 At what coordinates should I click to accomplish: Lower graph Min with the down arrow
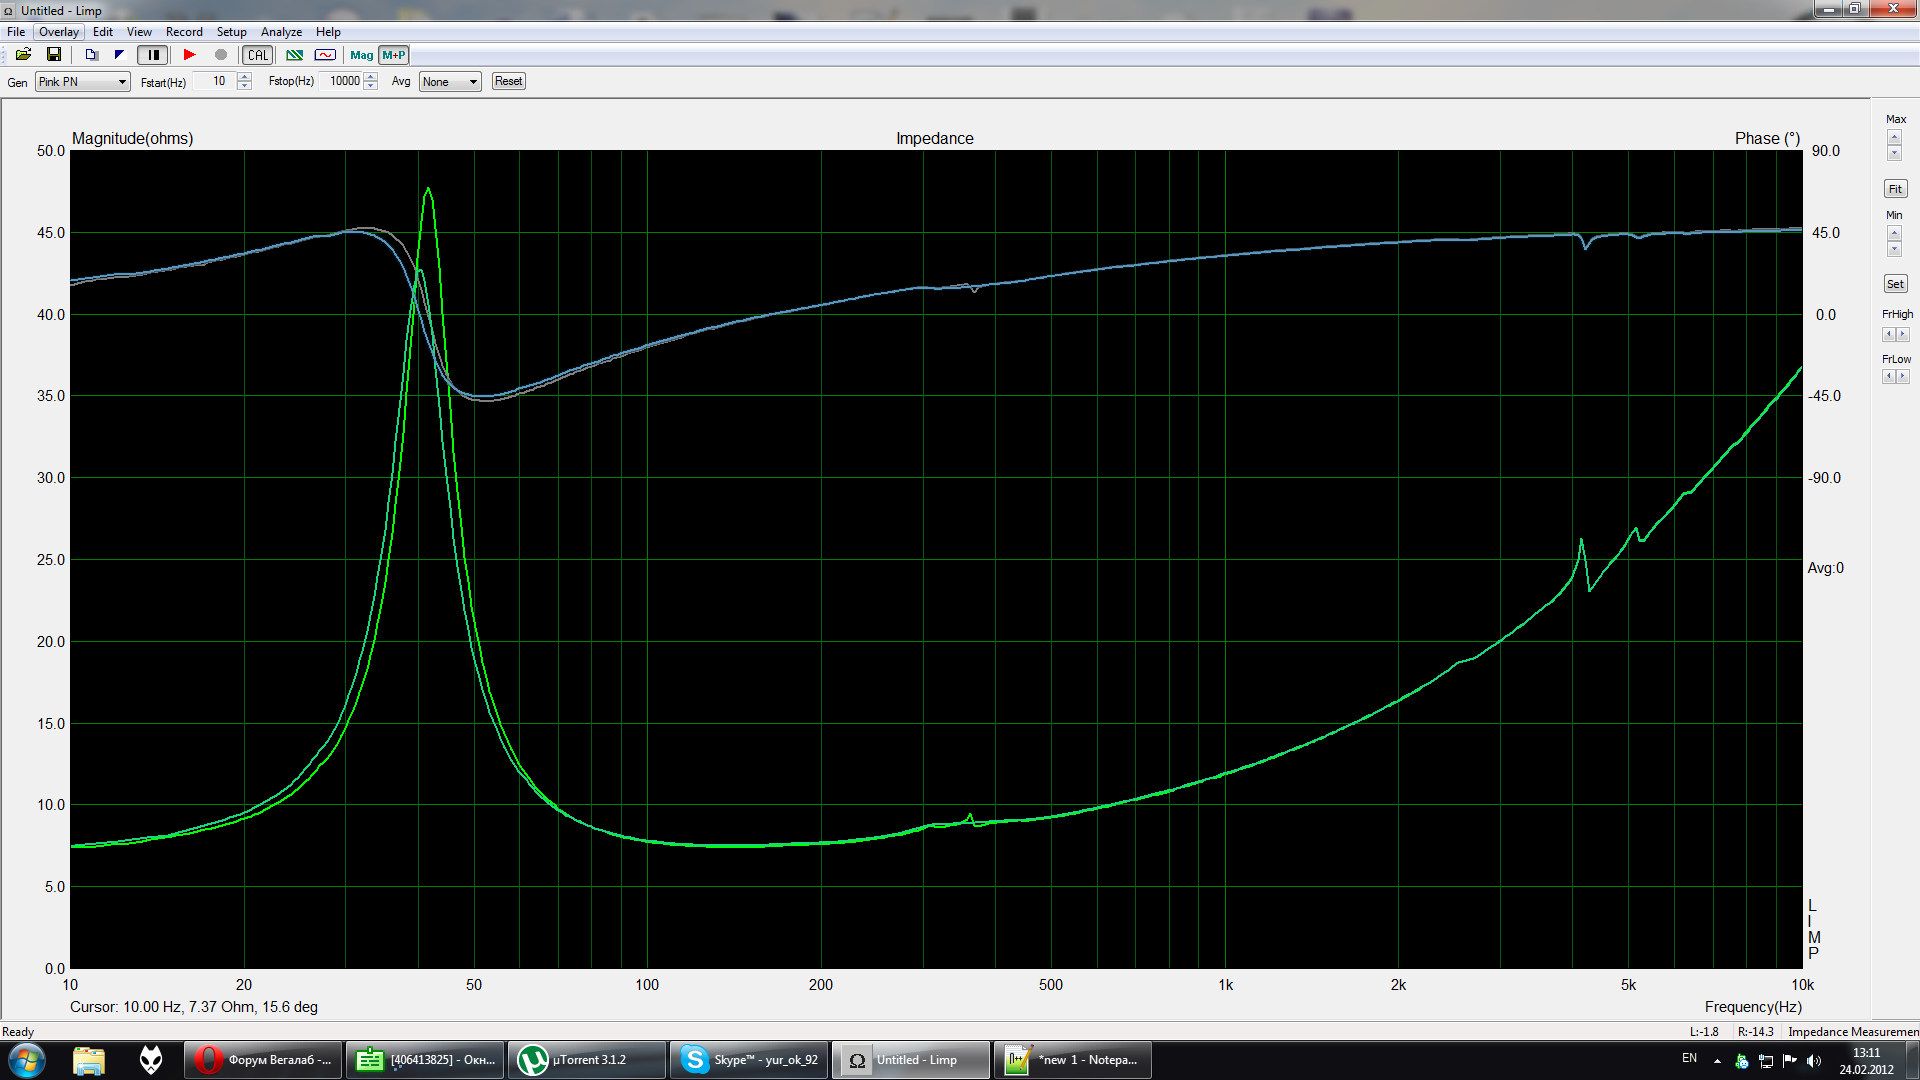1894,249
